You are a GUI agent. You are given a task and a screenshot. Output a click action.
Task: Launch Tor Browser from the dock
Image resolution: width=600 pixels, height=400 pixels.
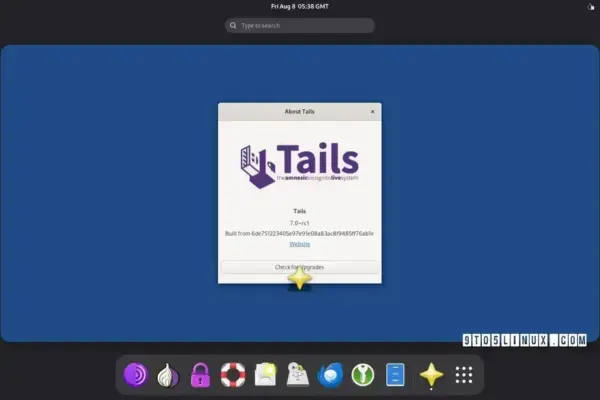click(135, 375)
